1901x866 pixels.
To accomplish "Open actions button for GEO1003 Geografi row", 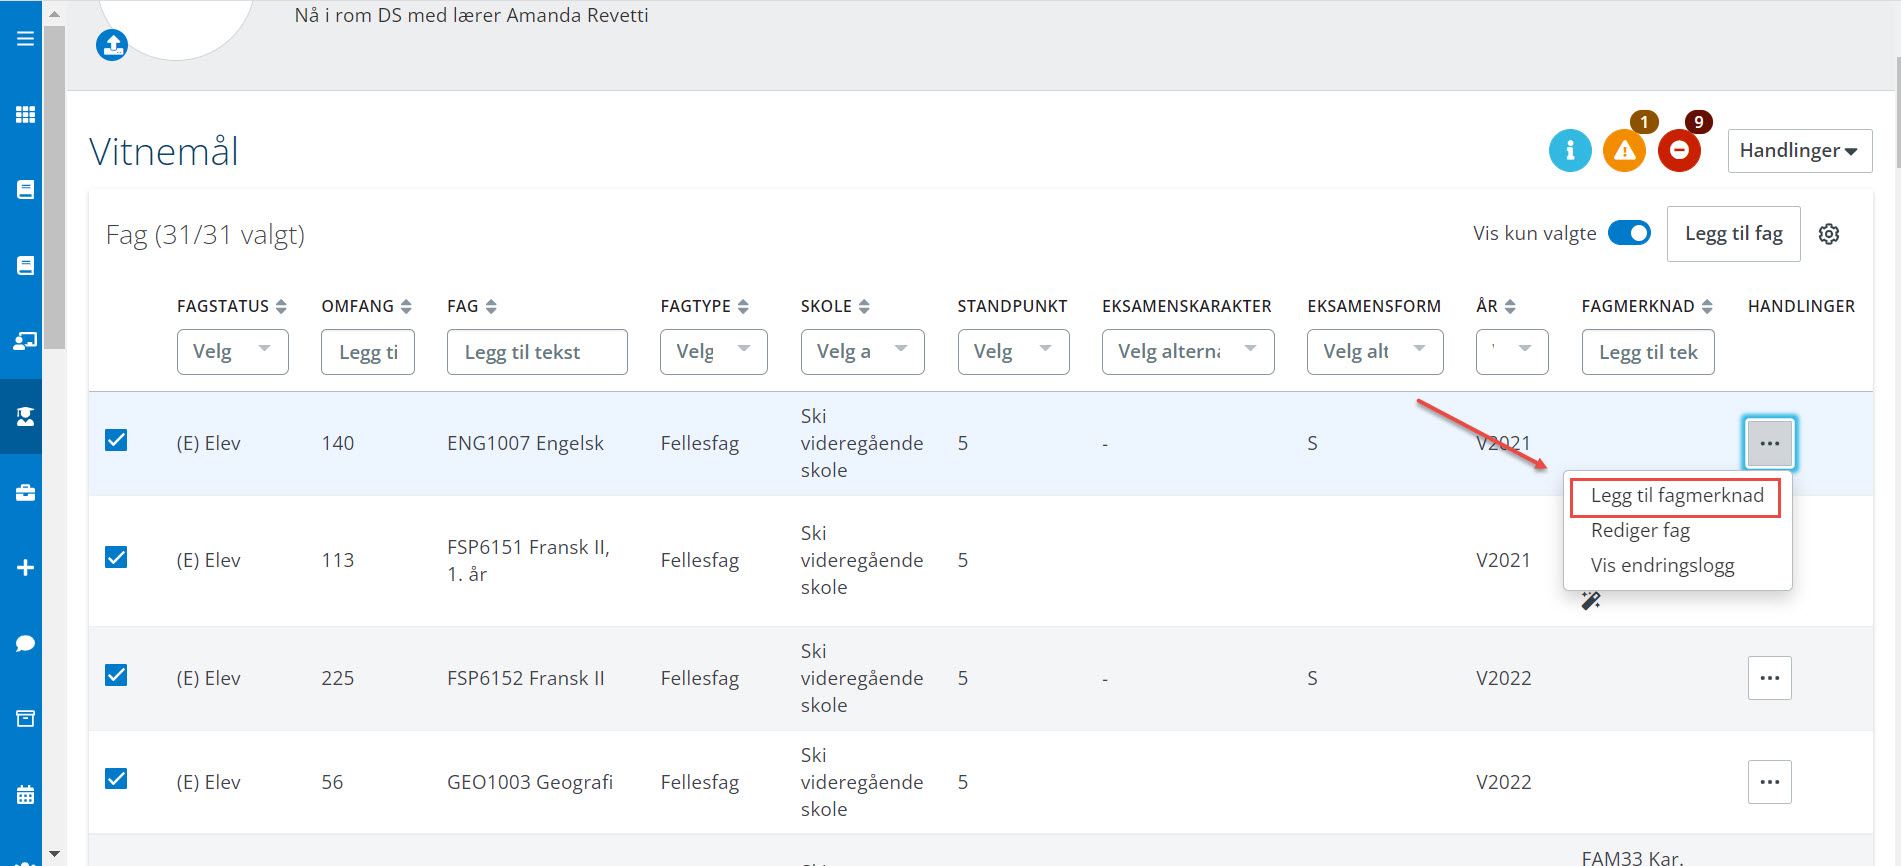I will pos(1770,782).
